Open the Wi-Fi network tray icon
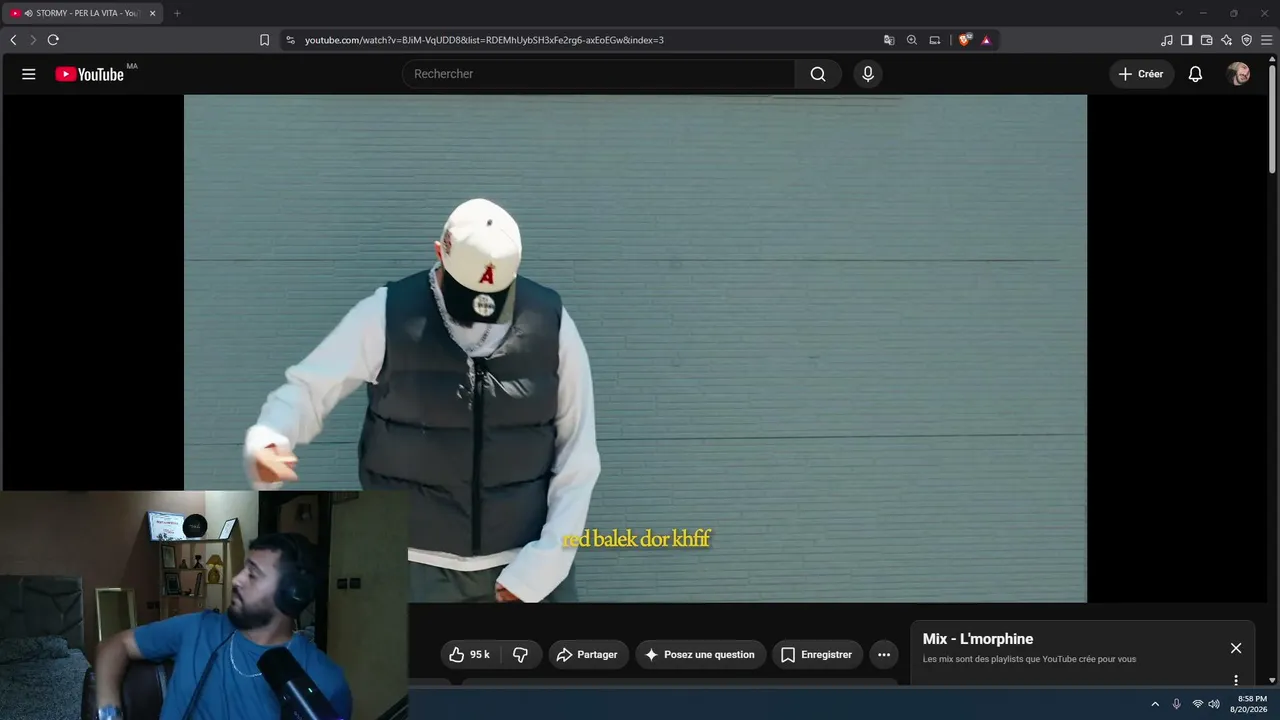The height and width of the screenshot is (720, 1280). pyautogui.click(x=1197, y=704)
